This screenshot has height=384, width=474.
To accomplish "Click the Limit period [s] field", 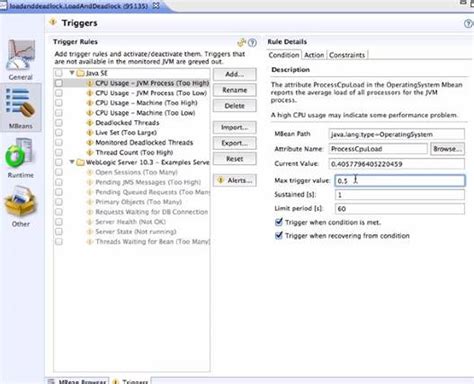I will click(400, 209).
